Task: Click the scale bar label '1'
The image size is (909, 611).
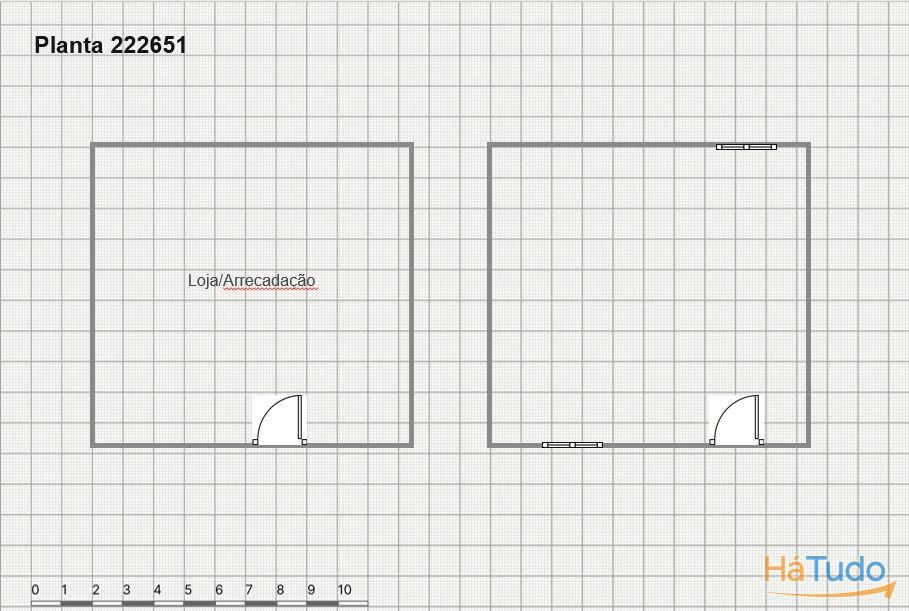Action: [64, 590]
